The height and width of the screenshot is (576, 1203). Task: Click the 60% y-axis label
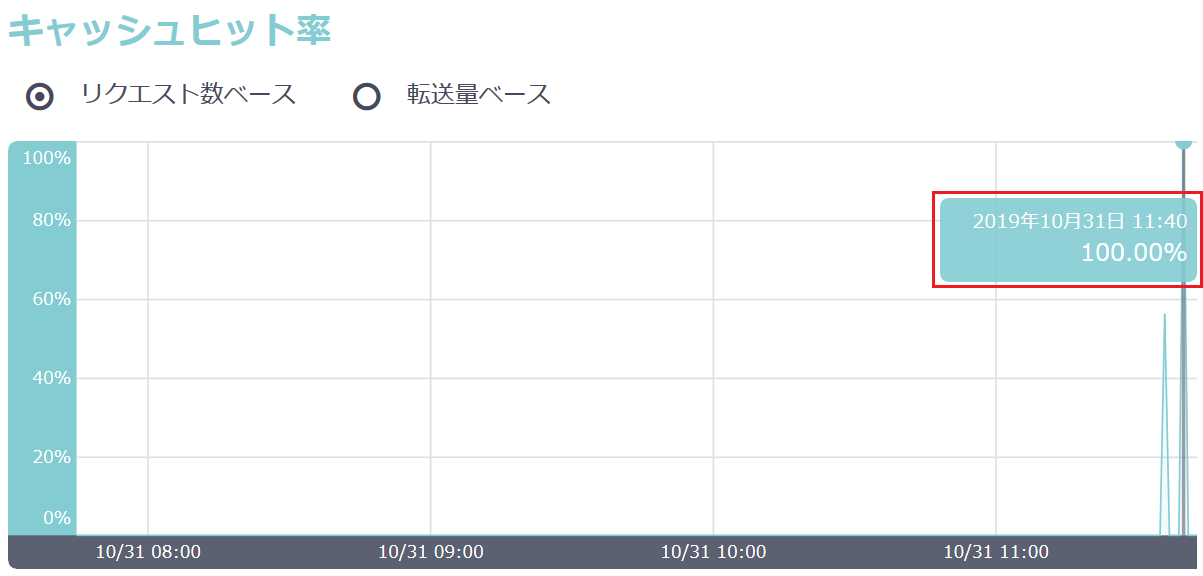point(50,299)
